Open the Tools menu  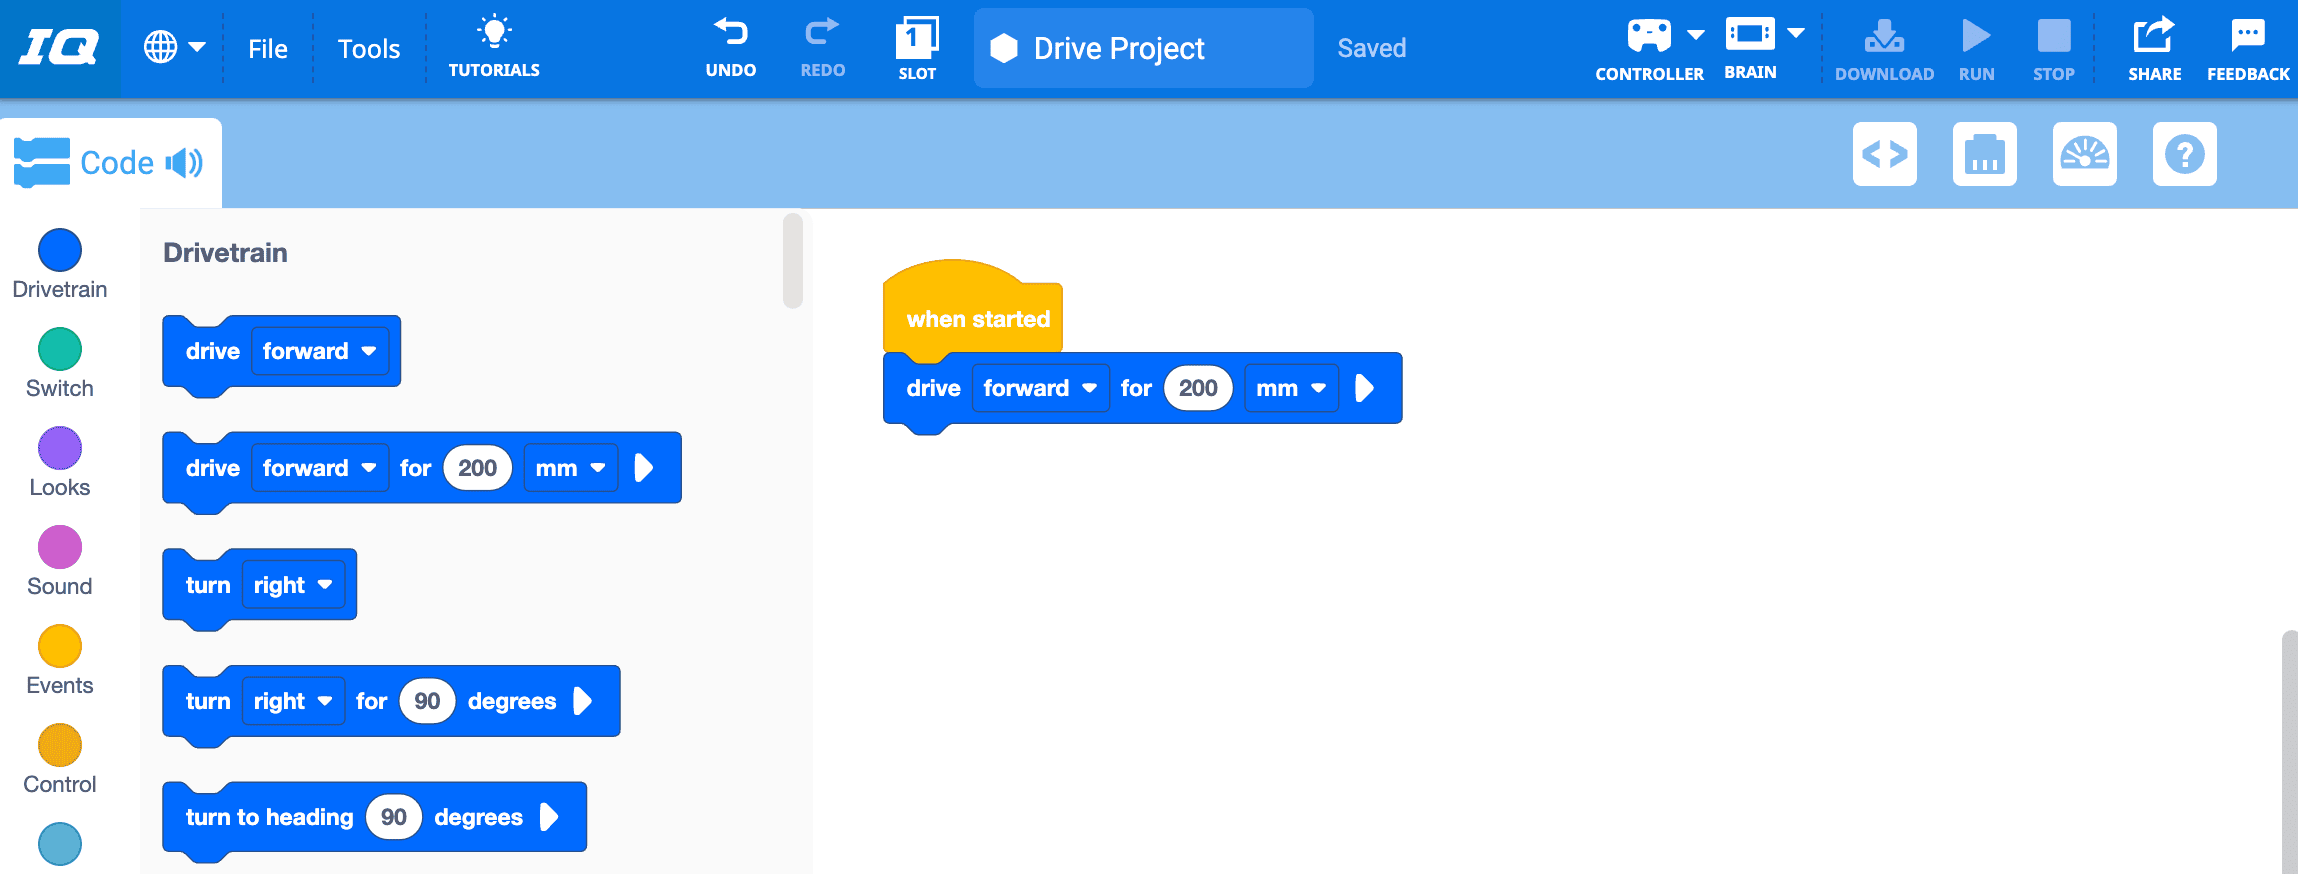(x=368, y=49)
